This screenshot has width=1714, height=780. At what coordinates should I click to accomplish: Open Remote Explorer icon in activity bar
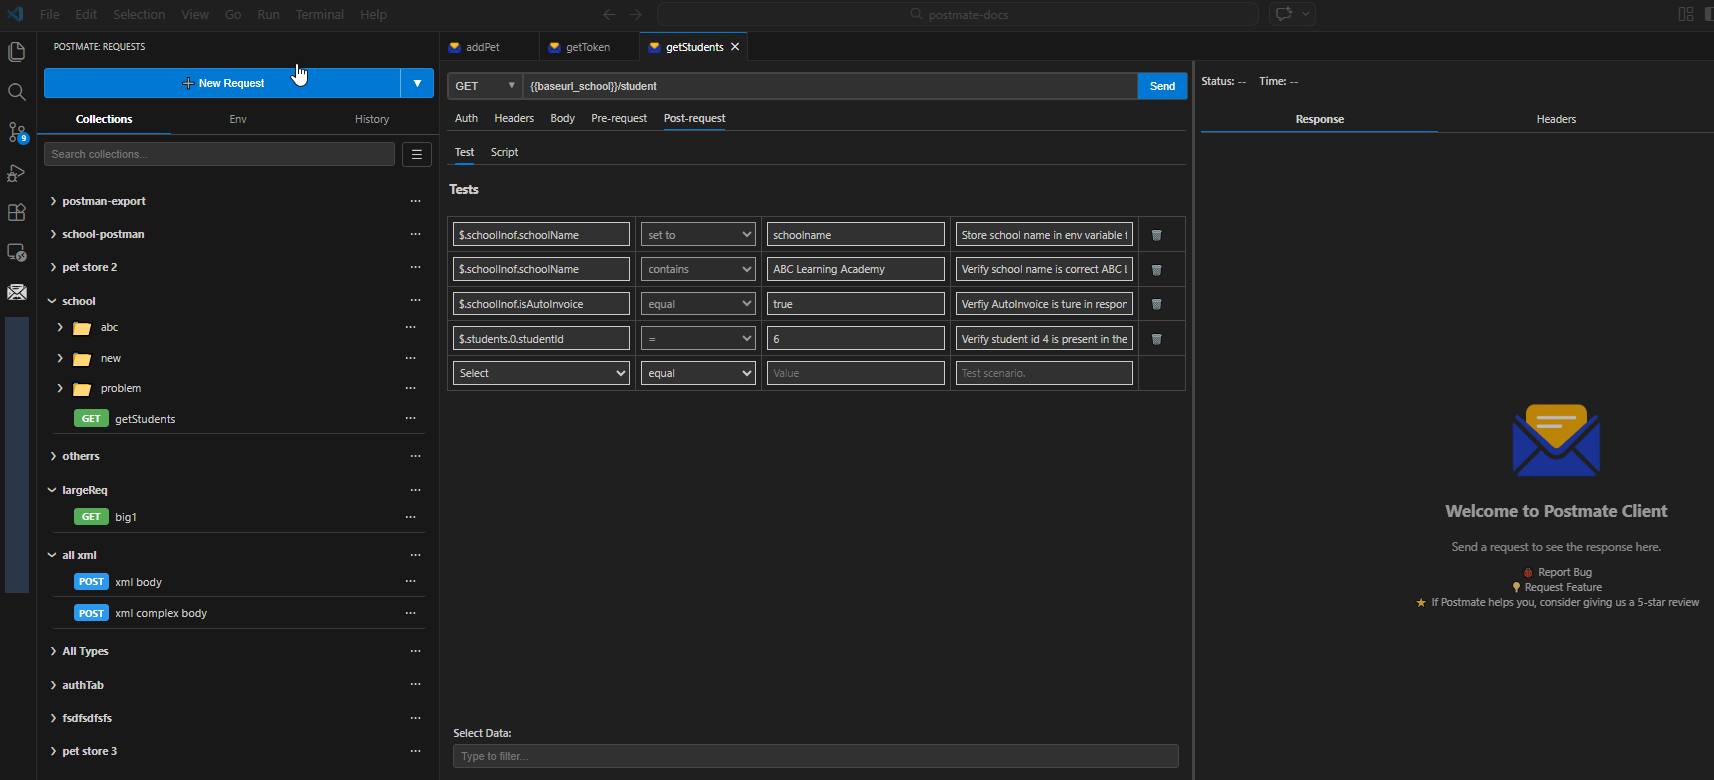coord(17,252)
